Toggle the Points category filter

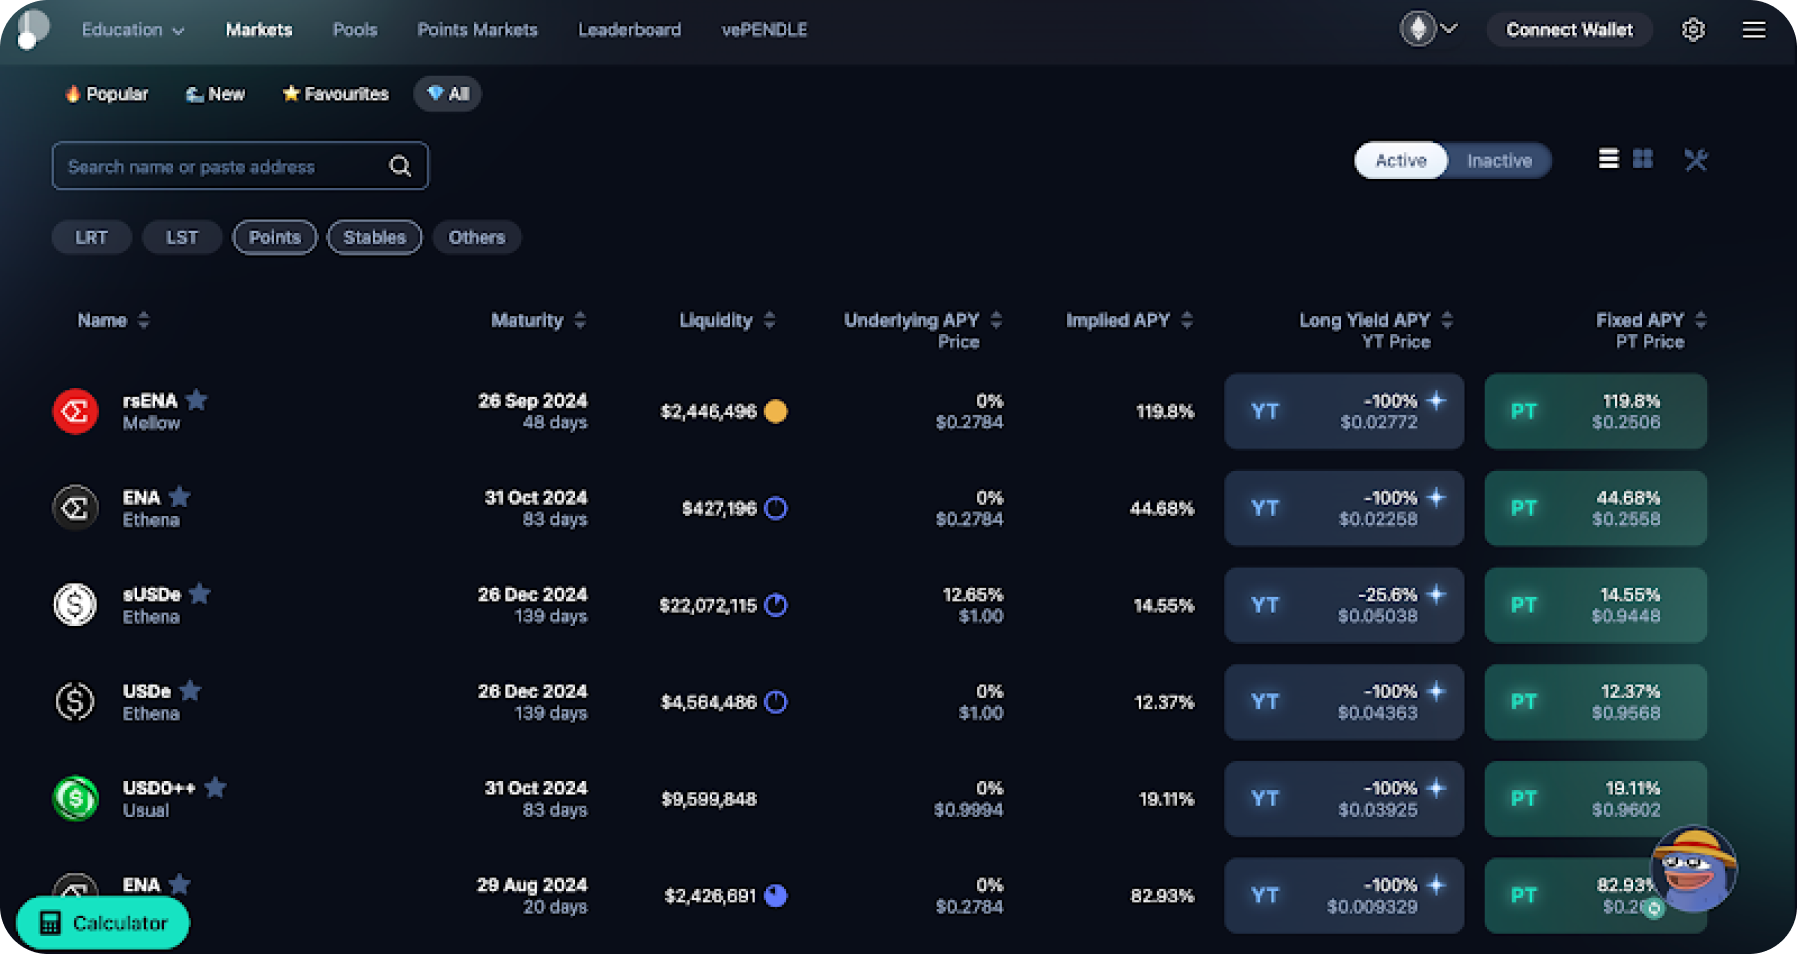coord(274,237)
